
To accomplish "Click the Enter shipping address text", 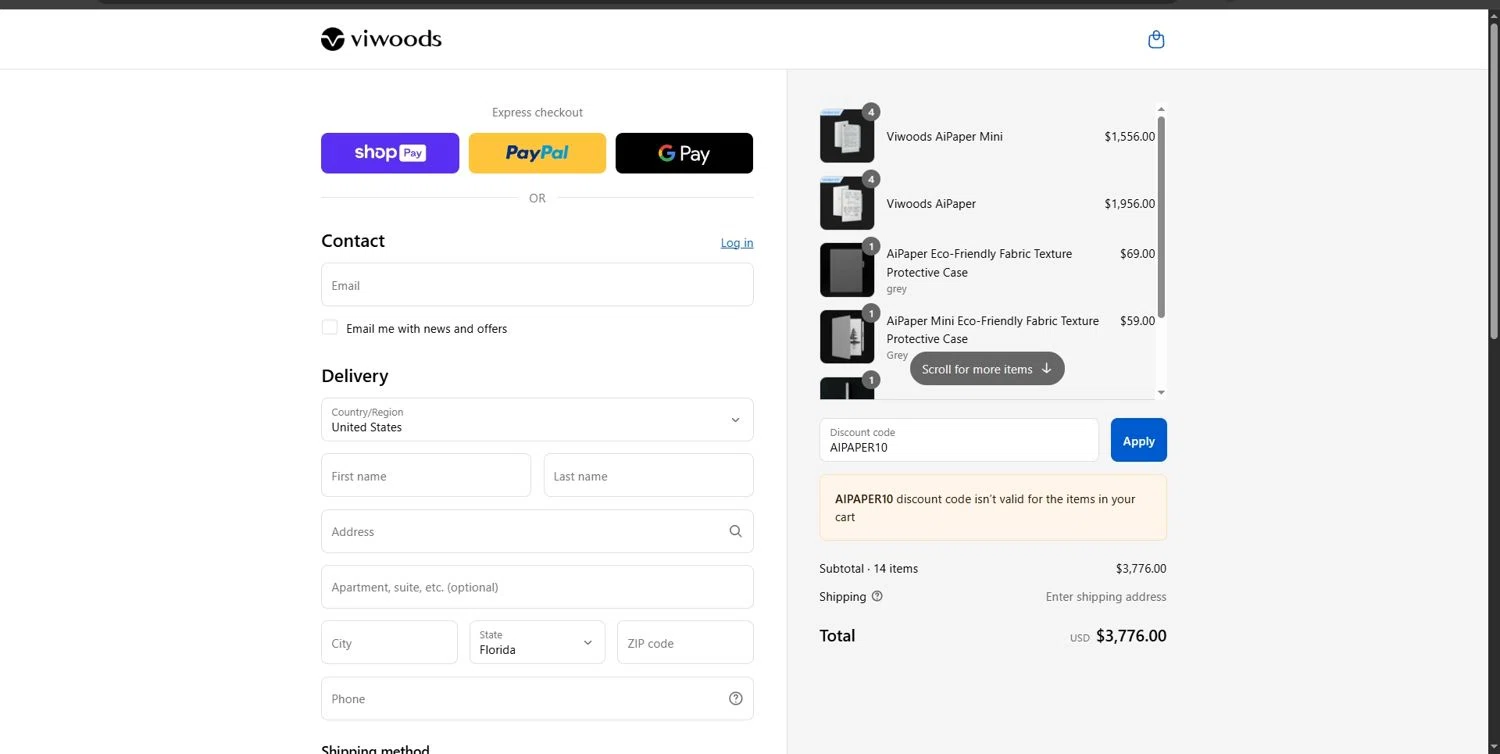I will pyautogui.click(x=1106, y=596).
